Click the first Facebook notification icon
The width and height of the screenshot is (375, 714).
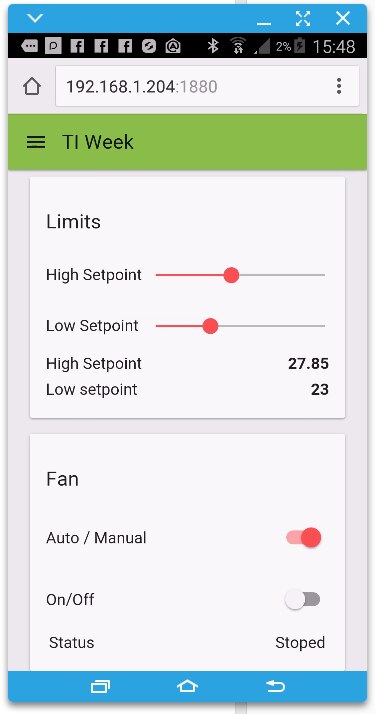(x=77, y=46)
